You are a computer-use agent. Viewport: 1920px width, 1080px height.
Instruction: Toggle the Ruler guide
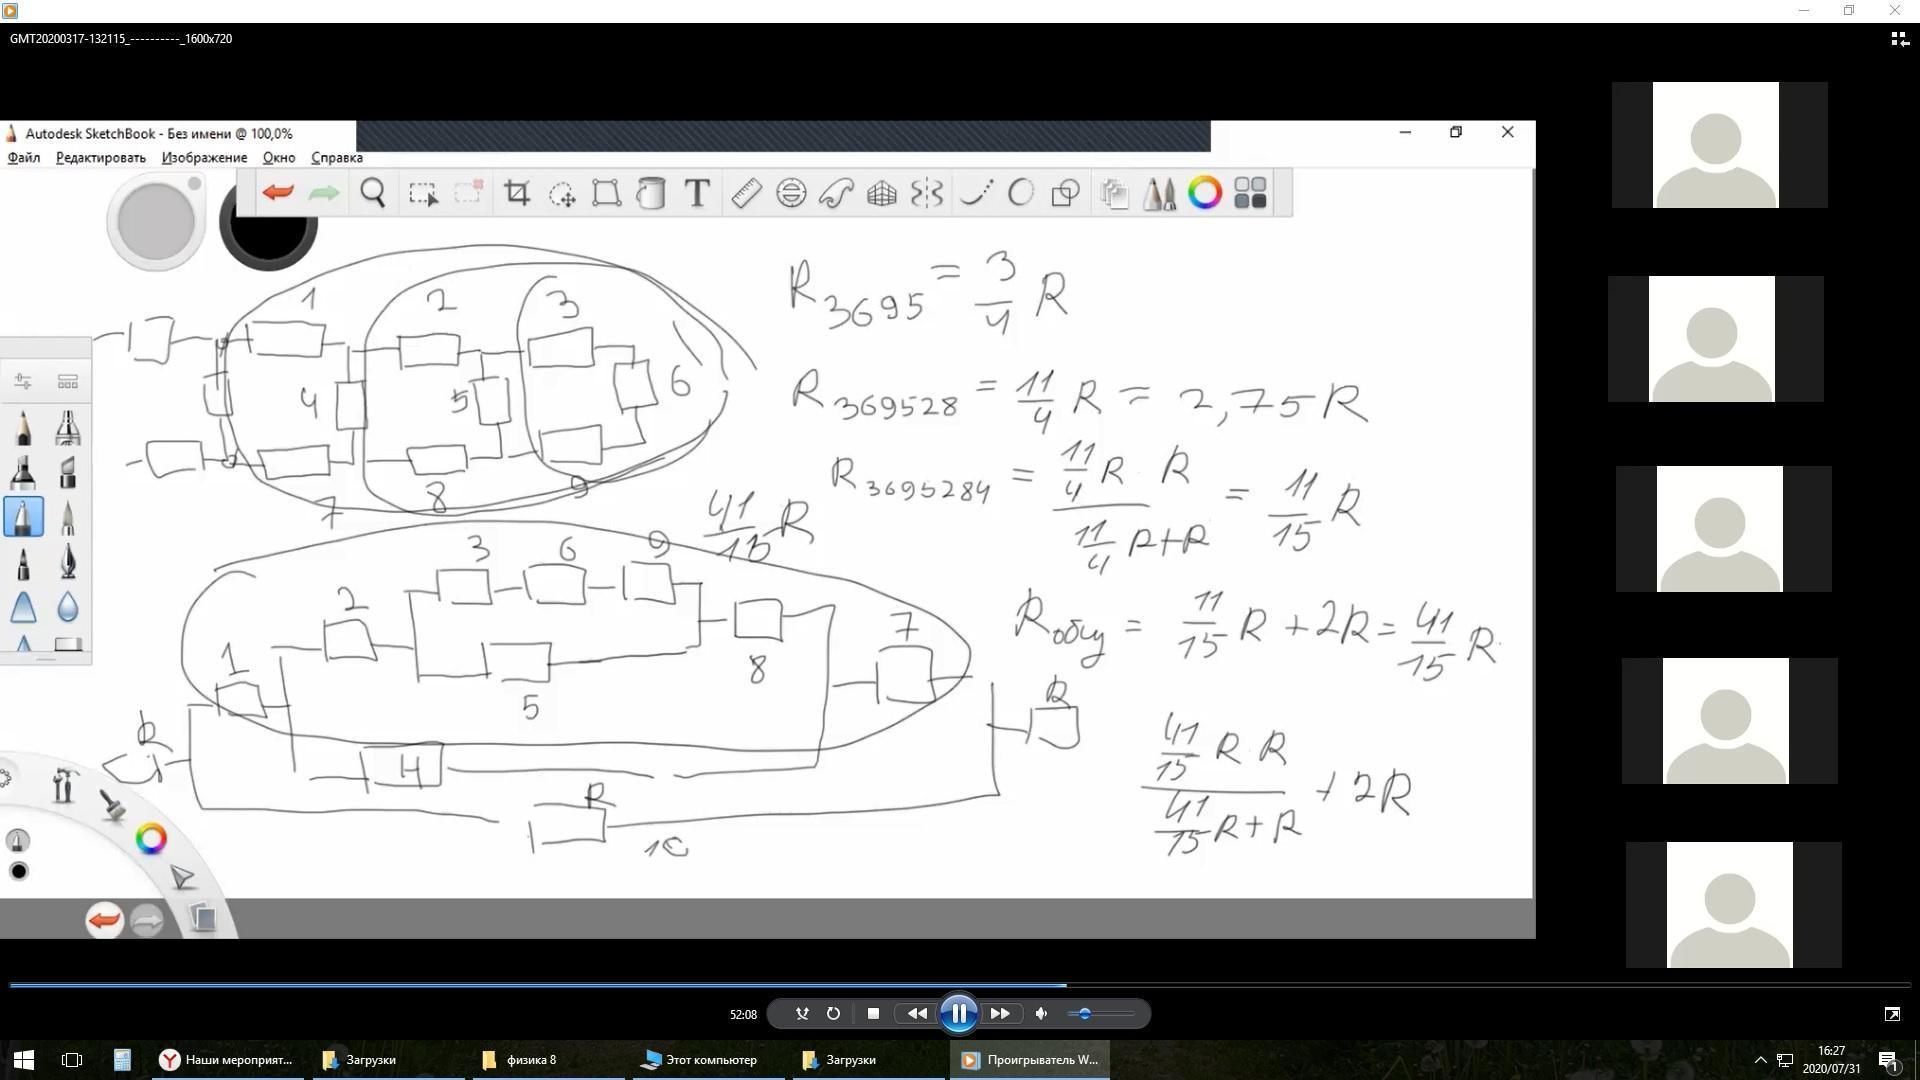click(x=746, y=192)
